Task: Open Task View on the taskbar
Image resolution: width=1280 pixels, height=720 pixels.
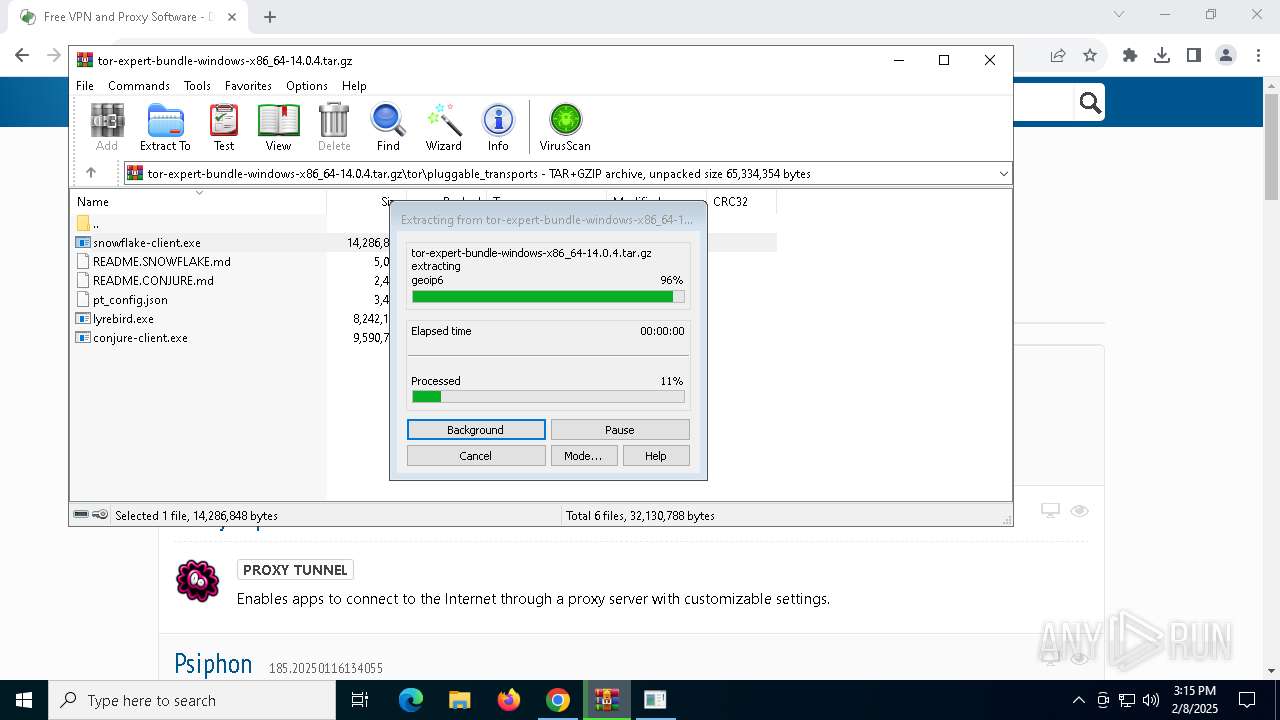Action: coord(360,700)
